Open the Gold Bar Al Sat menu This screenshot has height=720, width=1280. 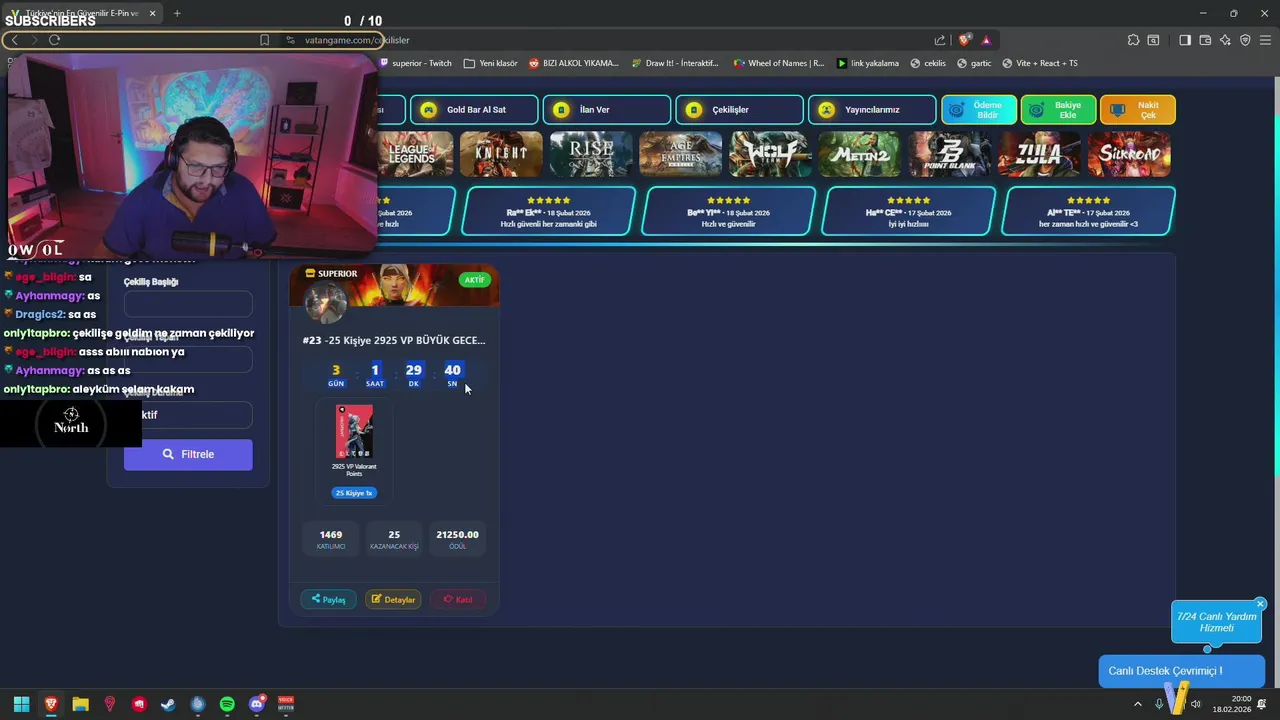475,110
